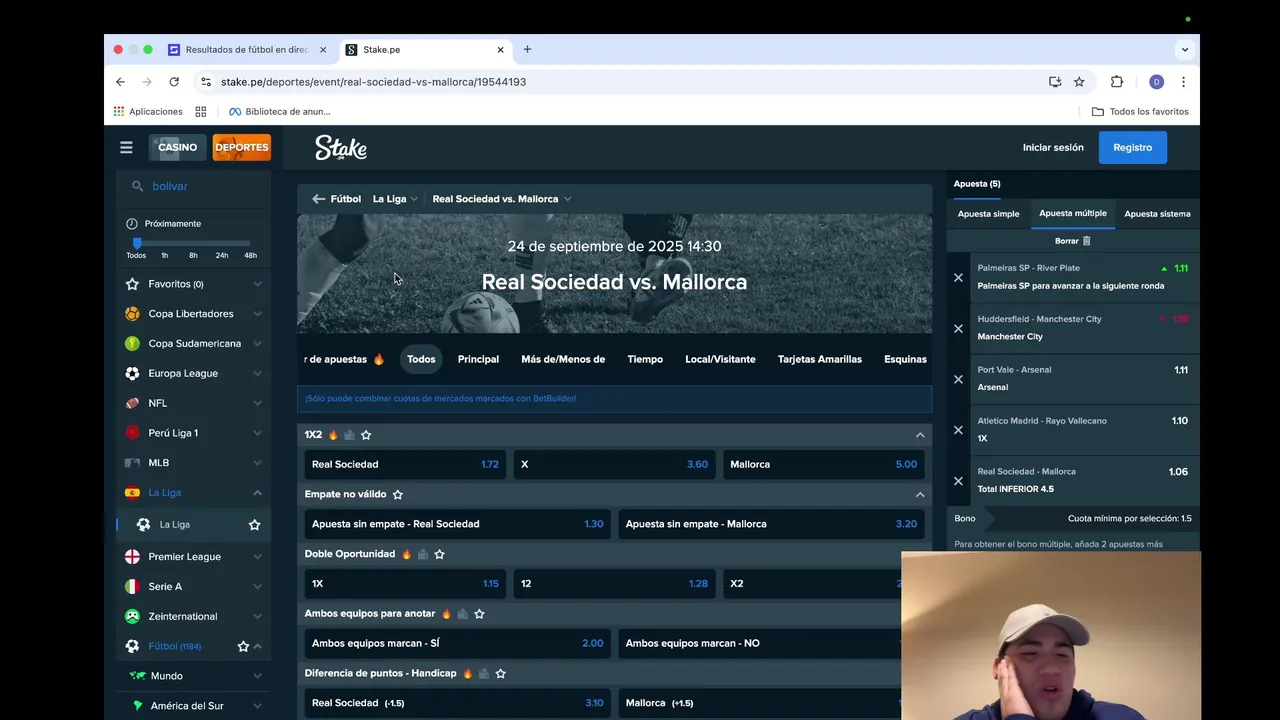The width and height of the screenshot is (1280, 720).
Task: Click the browser address bar URL
Action: 373,82
